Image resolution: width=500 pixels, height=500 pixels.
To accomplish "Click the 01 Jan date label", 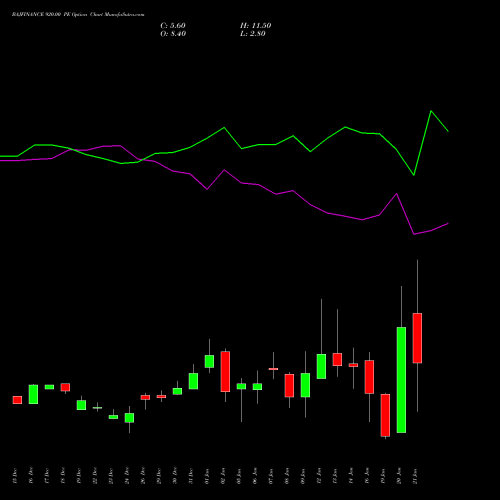I will (207, 476).
